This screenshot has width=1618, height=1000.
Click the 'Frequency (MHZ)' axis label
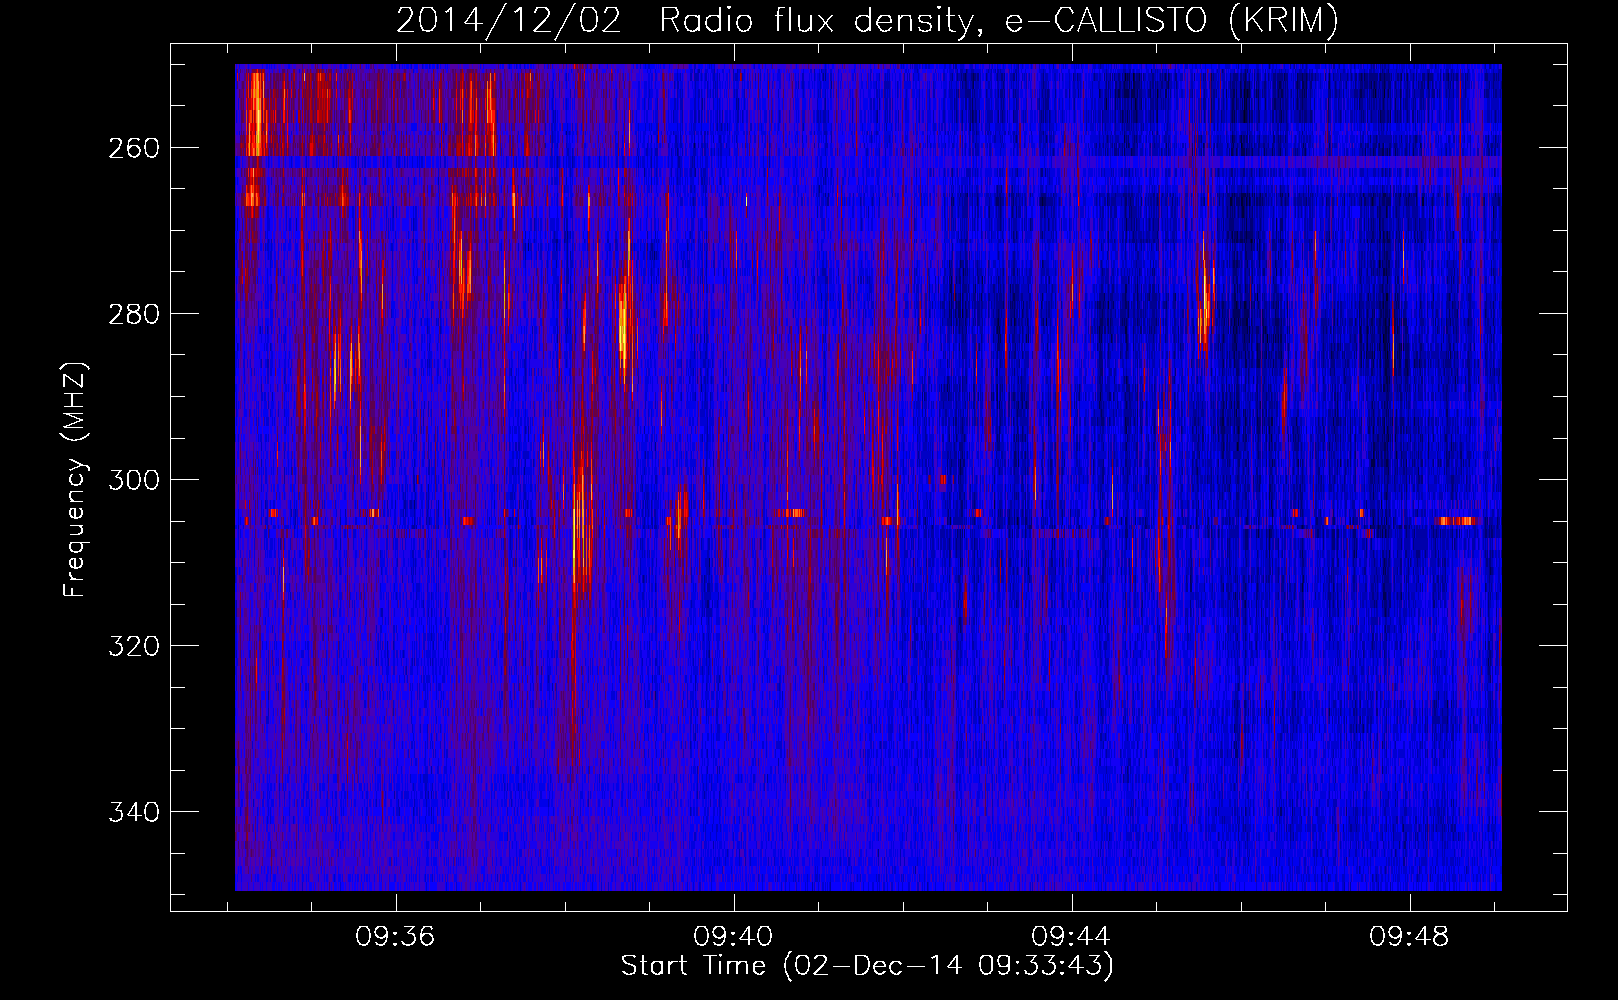point(75,480)
